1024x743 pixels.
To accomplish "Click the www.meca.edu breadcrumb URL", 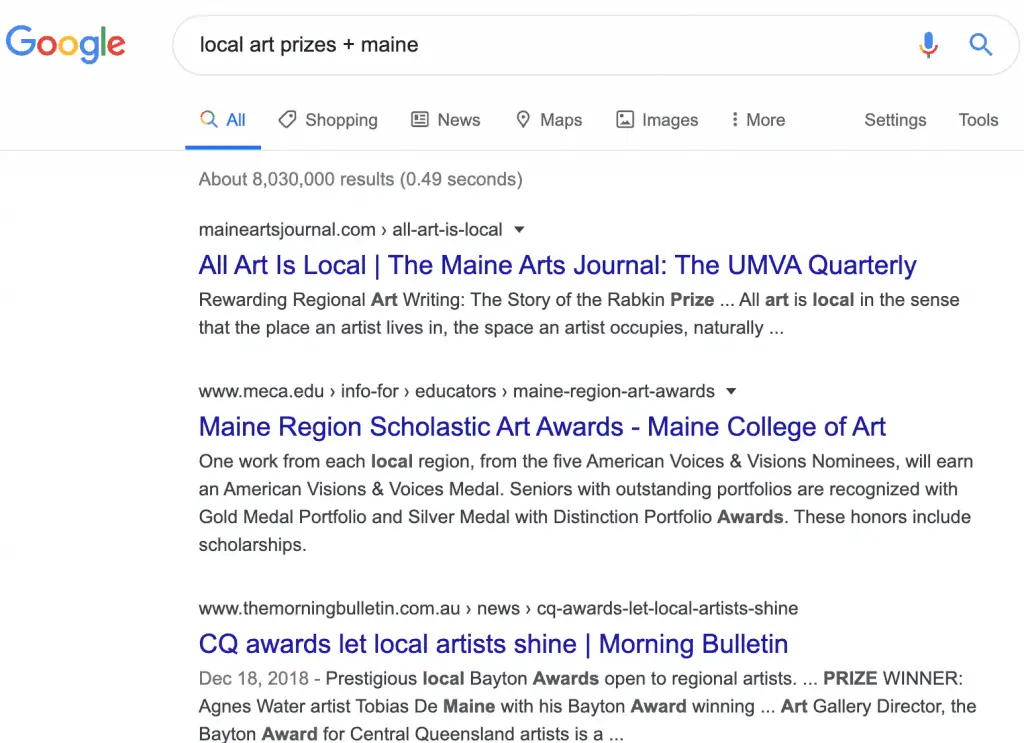I will pos(456,391).
